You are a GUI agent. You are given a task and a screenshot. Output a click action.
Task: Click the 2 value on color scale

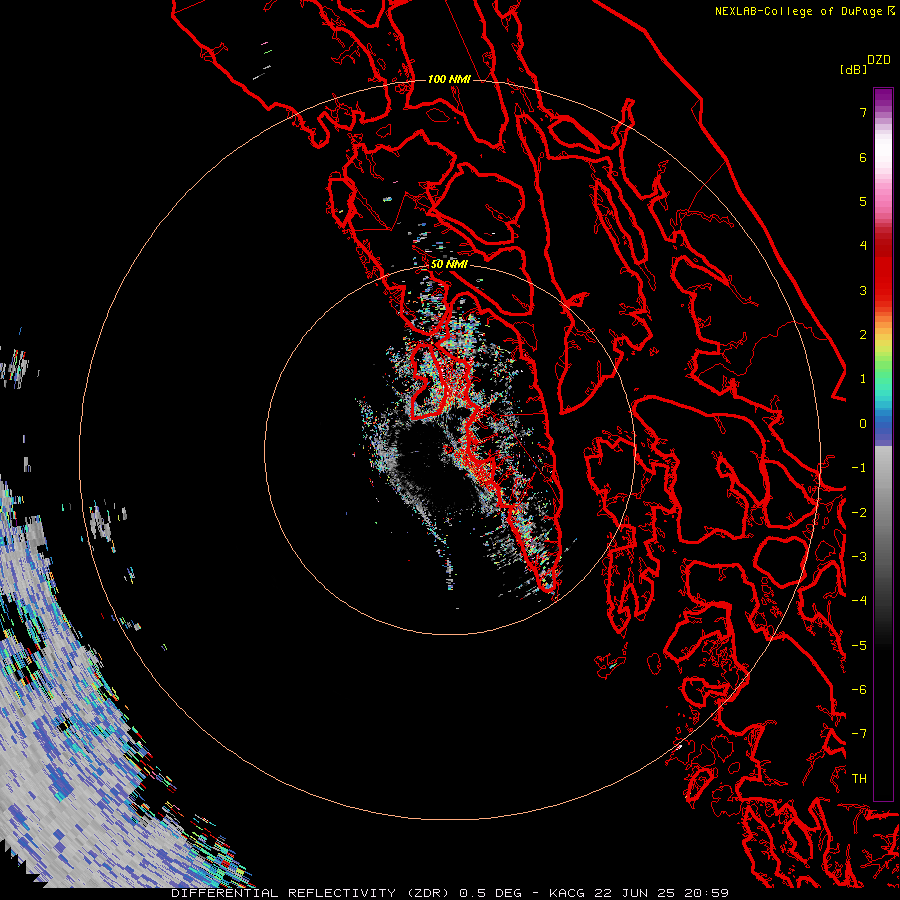[x=863, y=335]
